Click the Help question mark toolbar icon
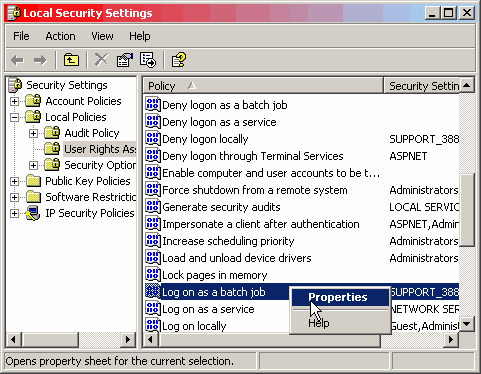This screenshot has height=374, width=481. point(179,60)
